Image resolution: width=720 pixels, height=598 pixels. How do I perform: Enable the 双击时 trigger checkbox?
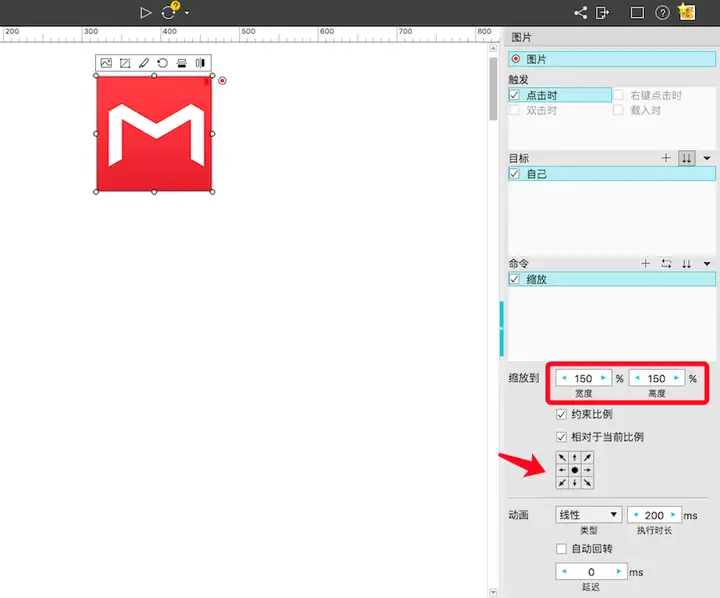point(514,110)
